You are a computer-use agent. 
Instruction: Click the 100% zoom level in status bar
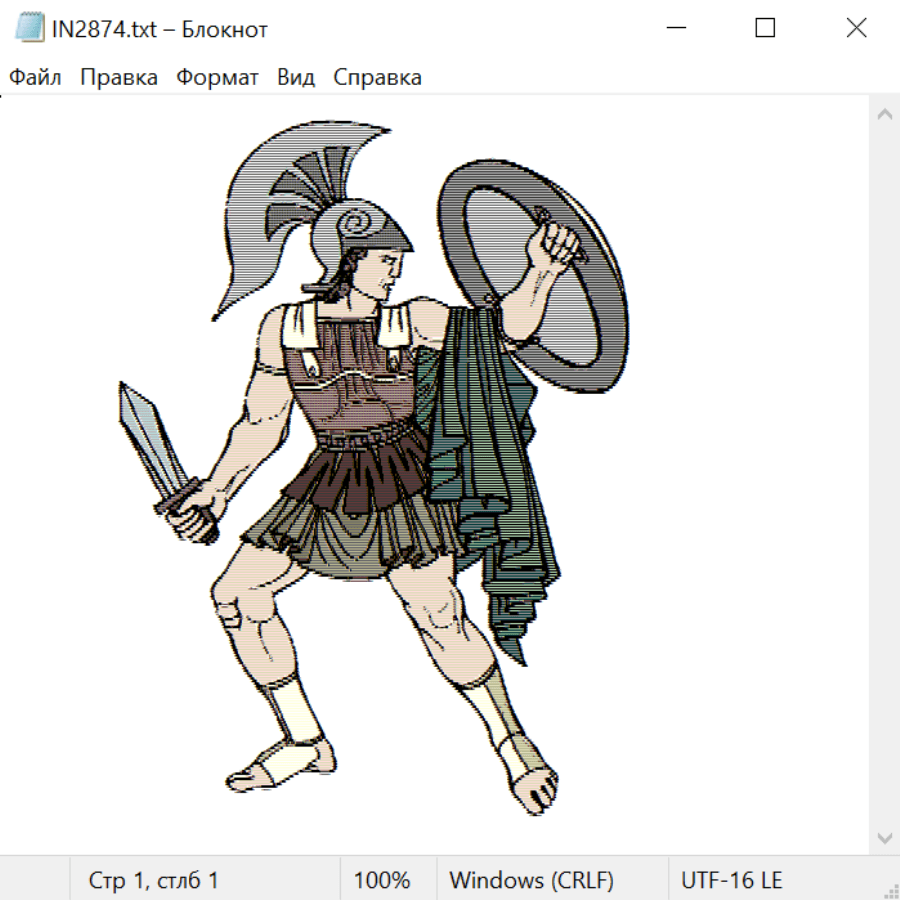(382, 880)
